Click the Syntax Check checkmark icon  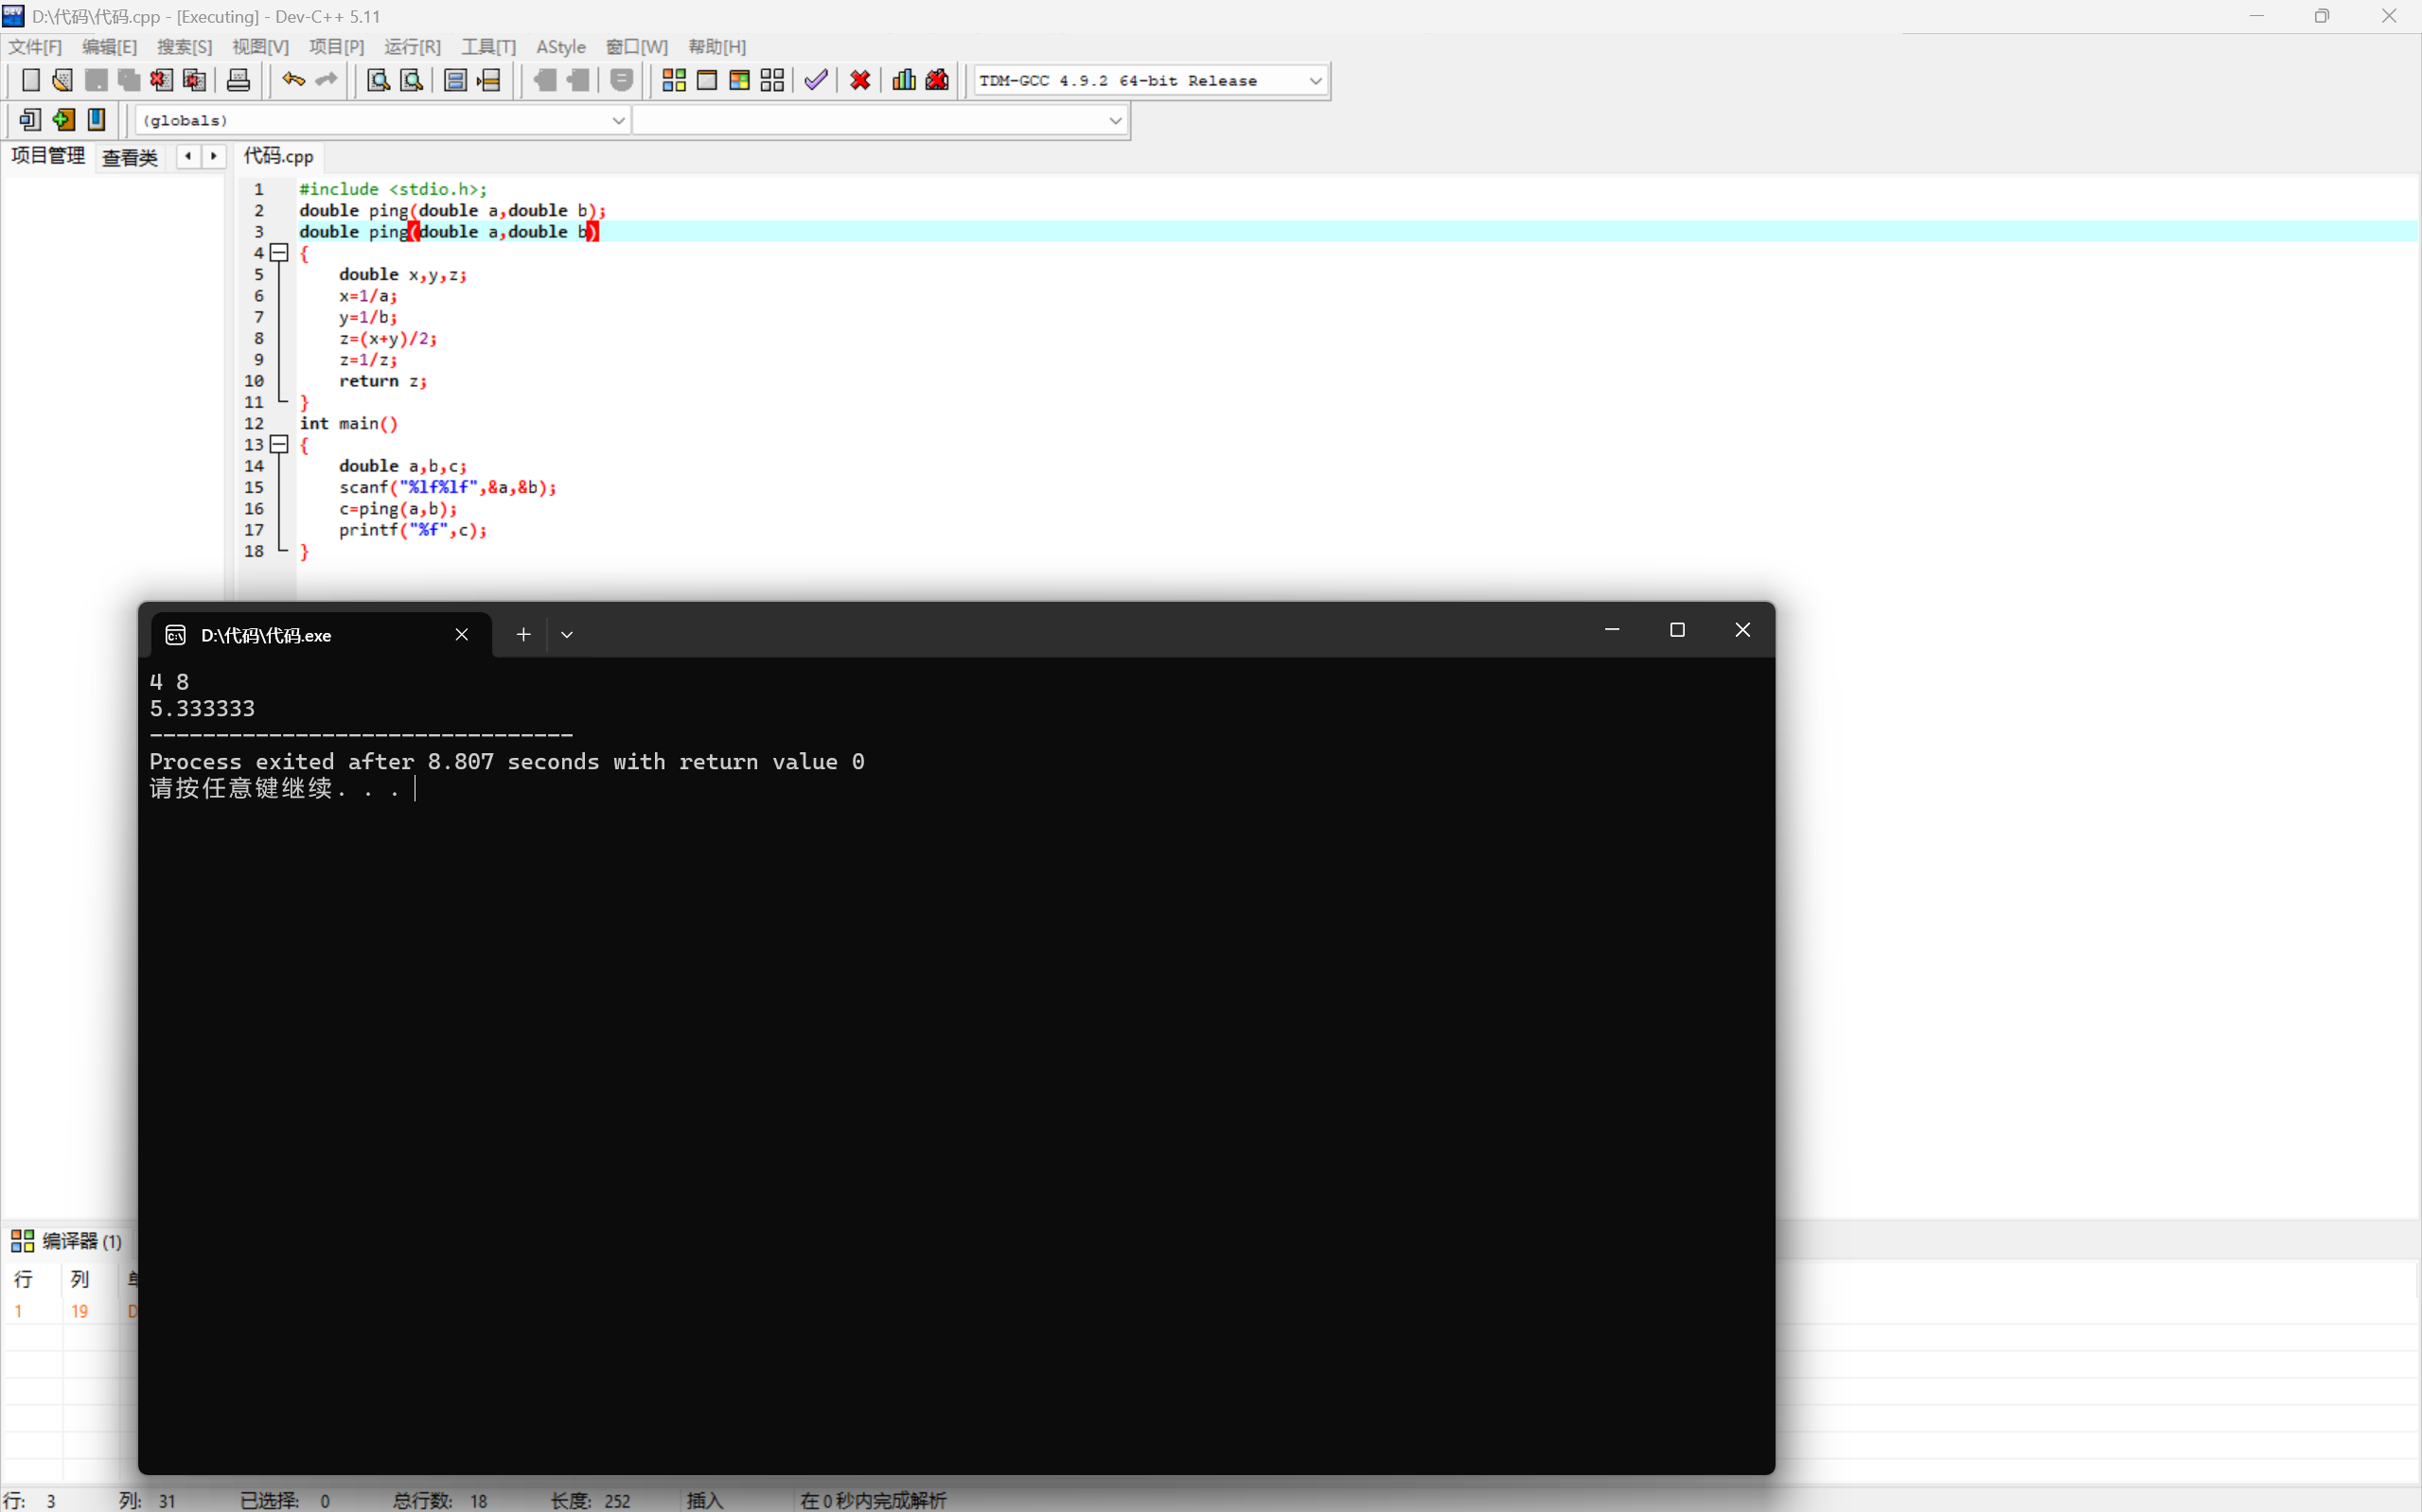[x=816, y=80]
